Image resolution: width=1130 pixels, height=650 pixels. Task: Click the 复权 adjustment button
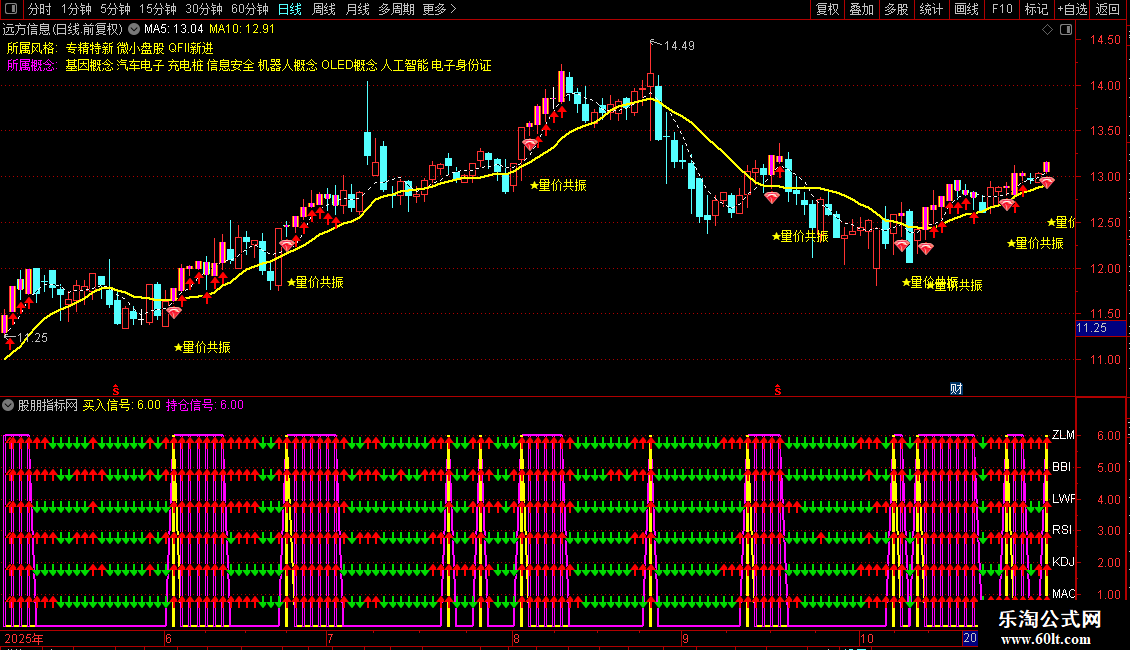tap(827, 9)
